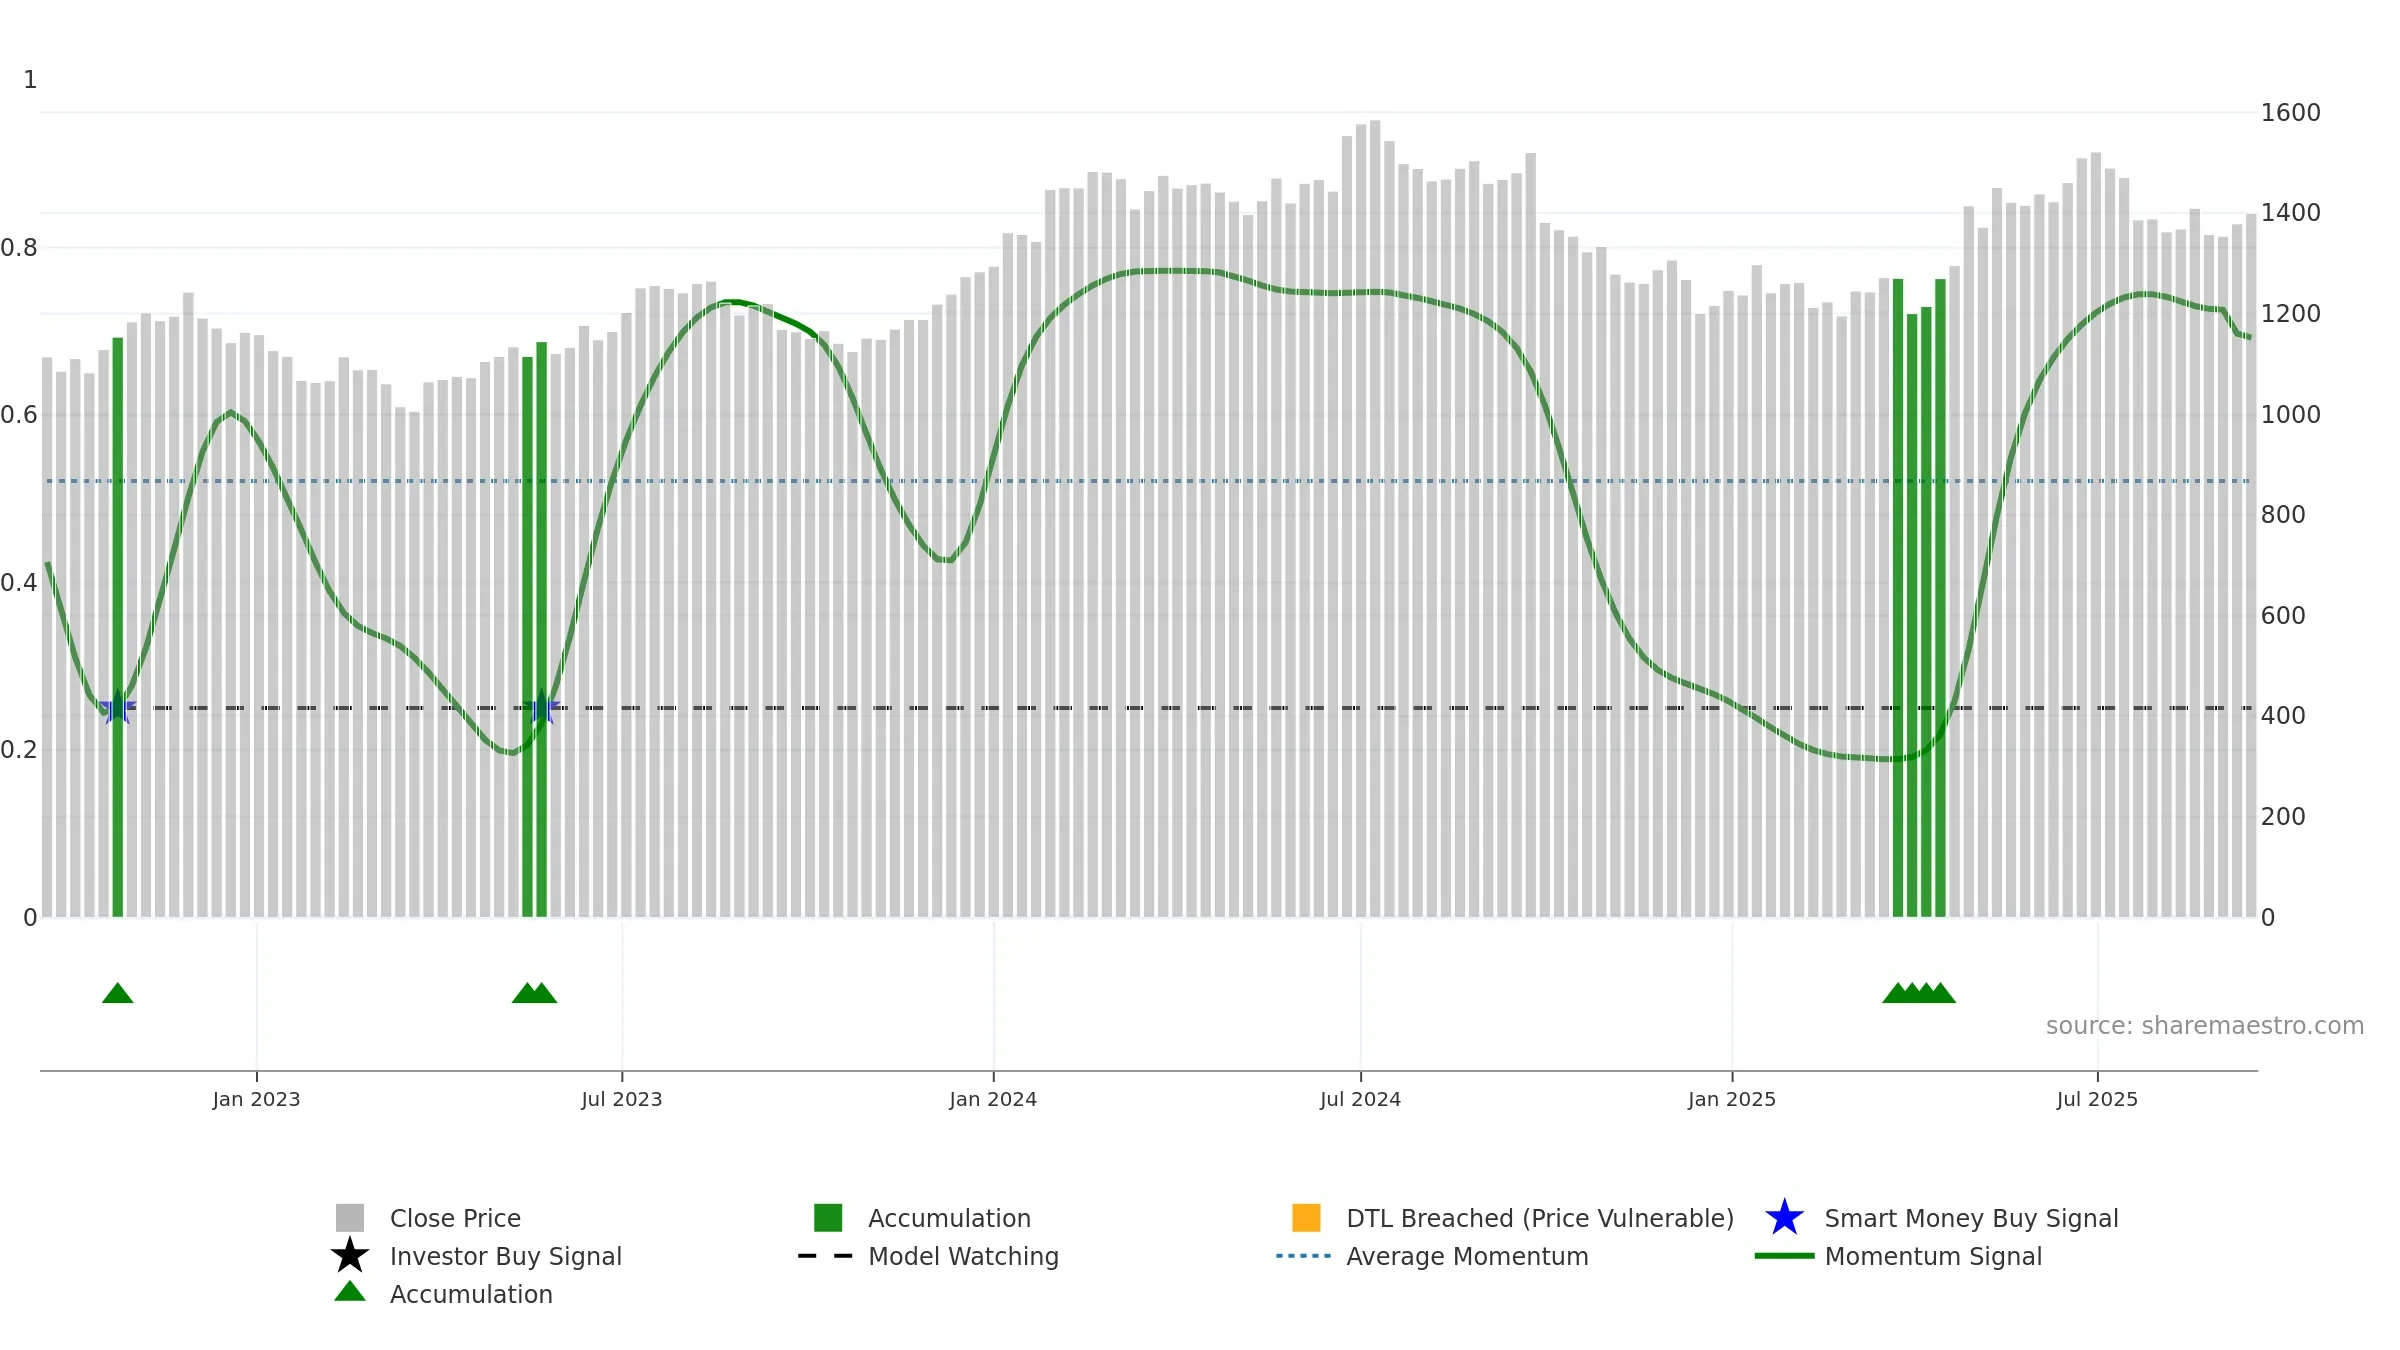Click the dotted Average Momentum legend line
The image size is (2400, 1350).
[x=1304, y=1256]
